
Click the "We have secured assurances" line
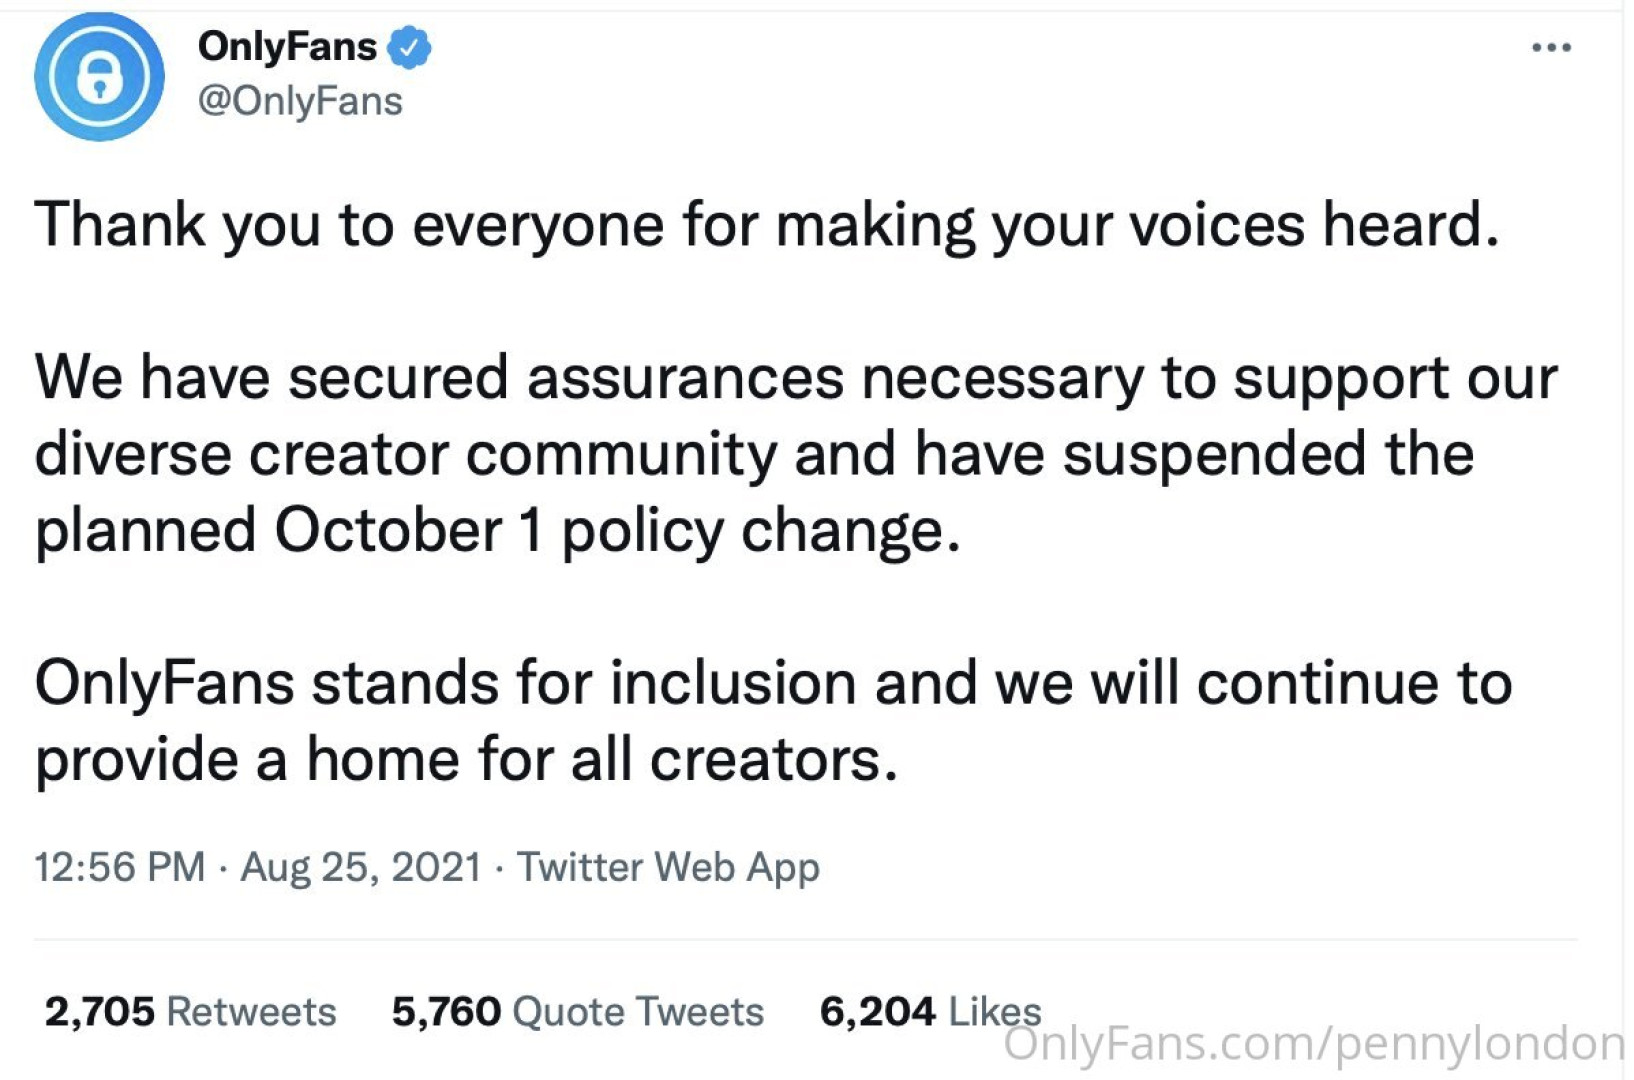coord(796,378)
